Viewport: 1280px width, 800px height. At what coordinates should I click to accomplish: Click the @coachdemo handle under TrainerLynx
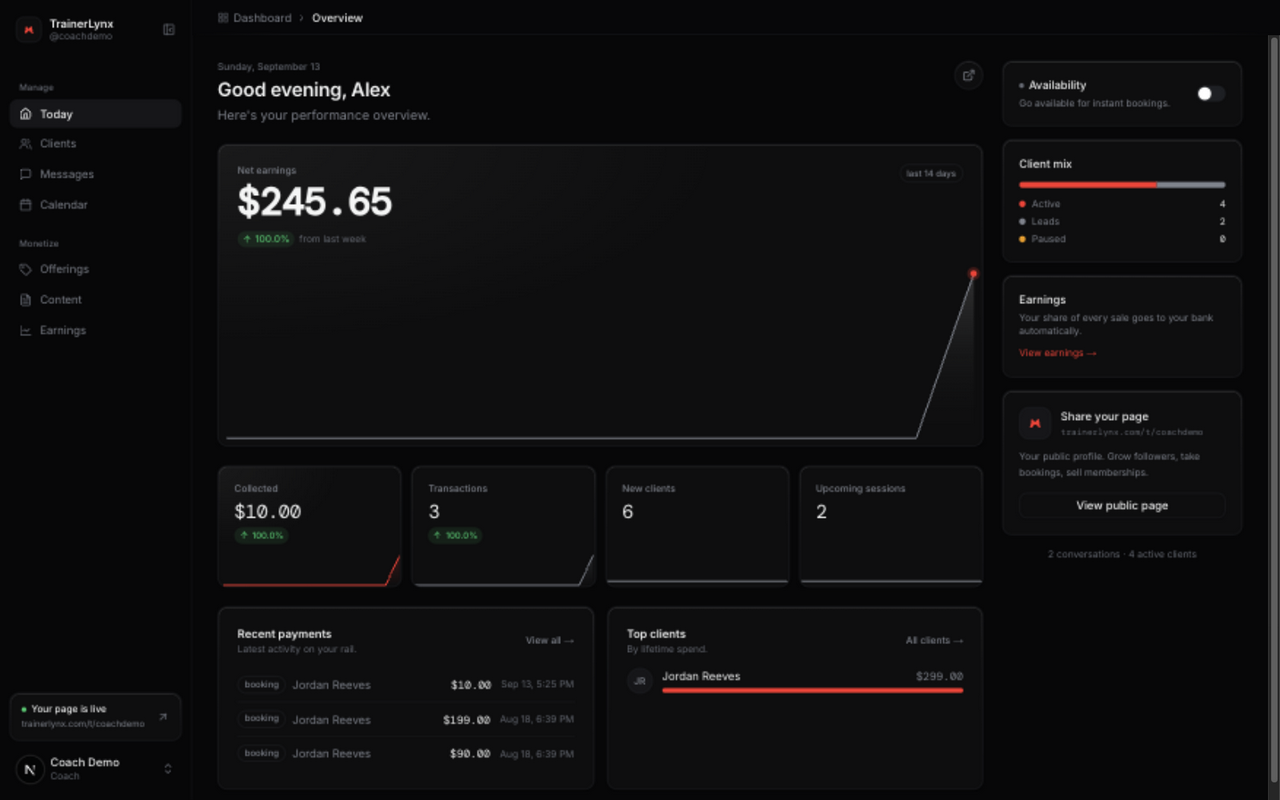81,37
